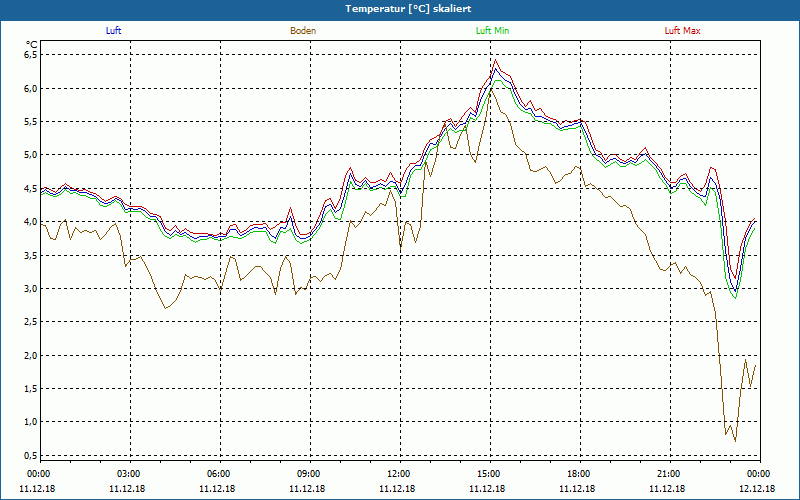Click the red Luft Max peak near 15:00
The image size is (800, 500).
click(495, 60)
